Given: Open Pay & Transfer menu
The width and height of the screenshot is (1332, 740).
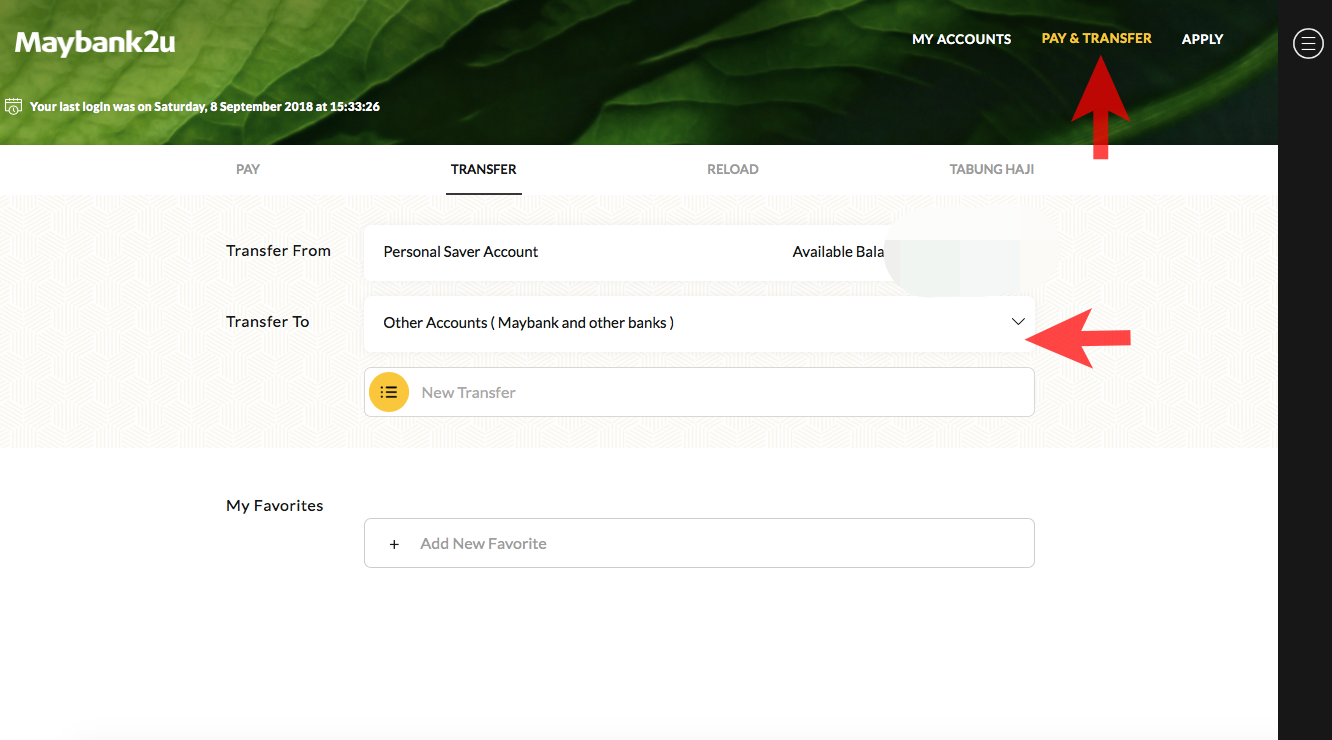Looking at the screenshot, I should click(1096, 38).
